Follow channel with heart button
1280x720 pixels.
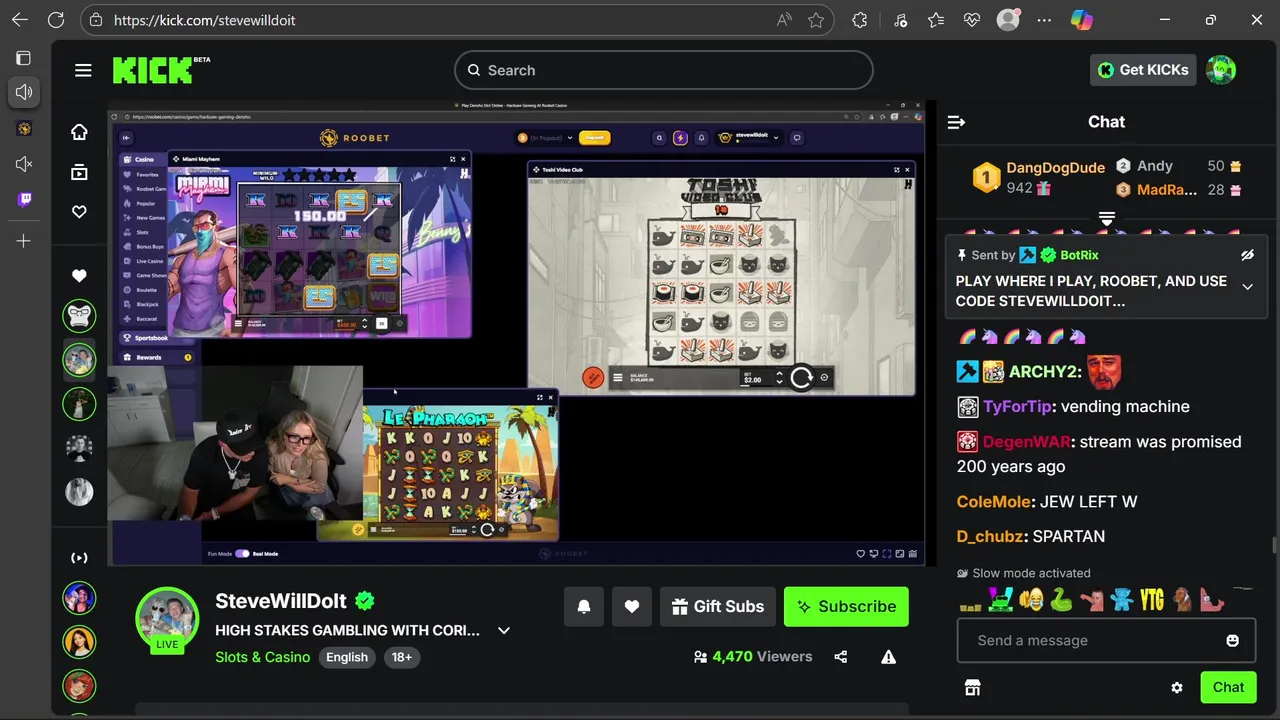coord(632,607)
